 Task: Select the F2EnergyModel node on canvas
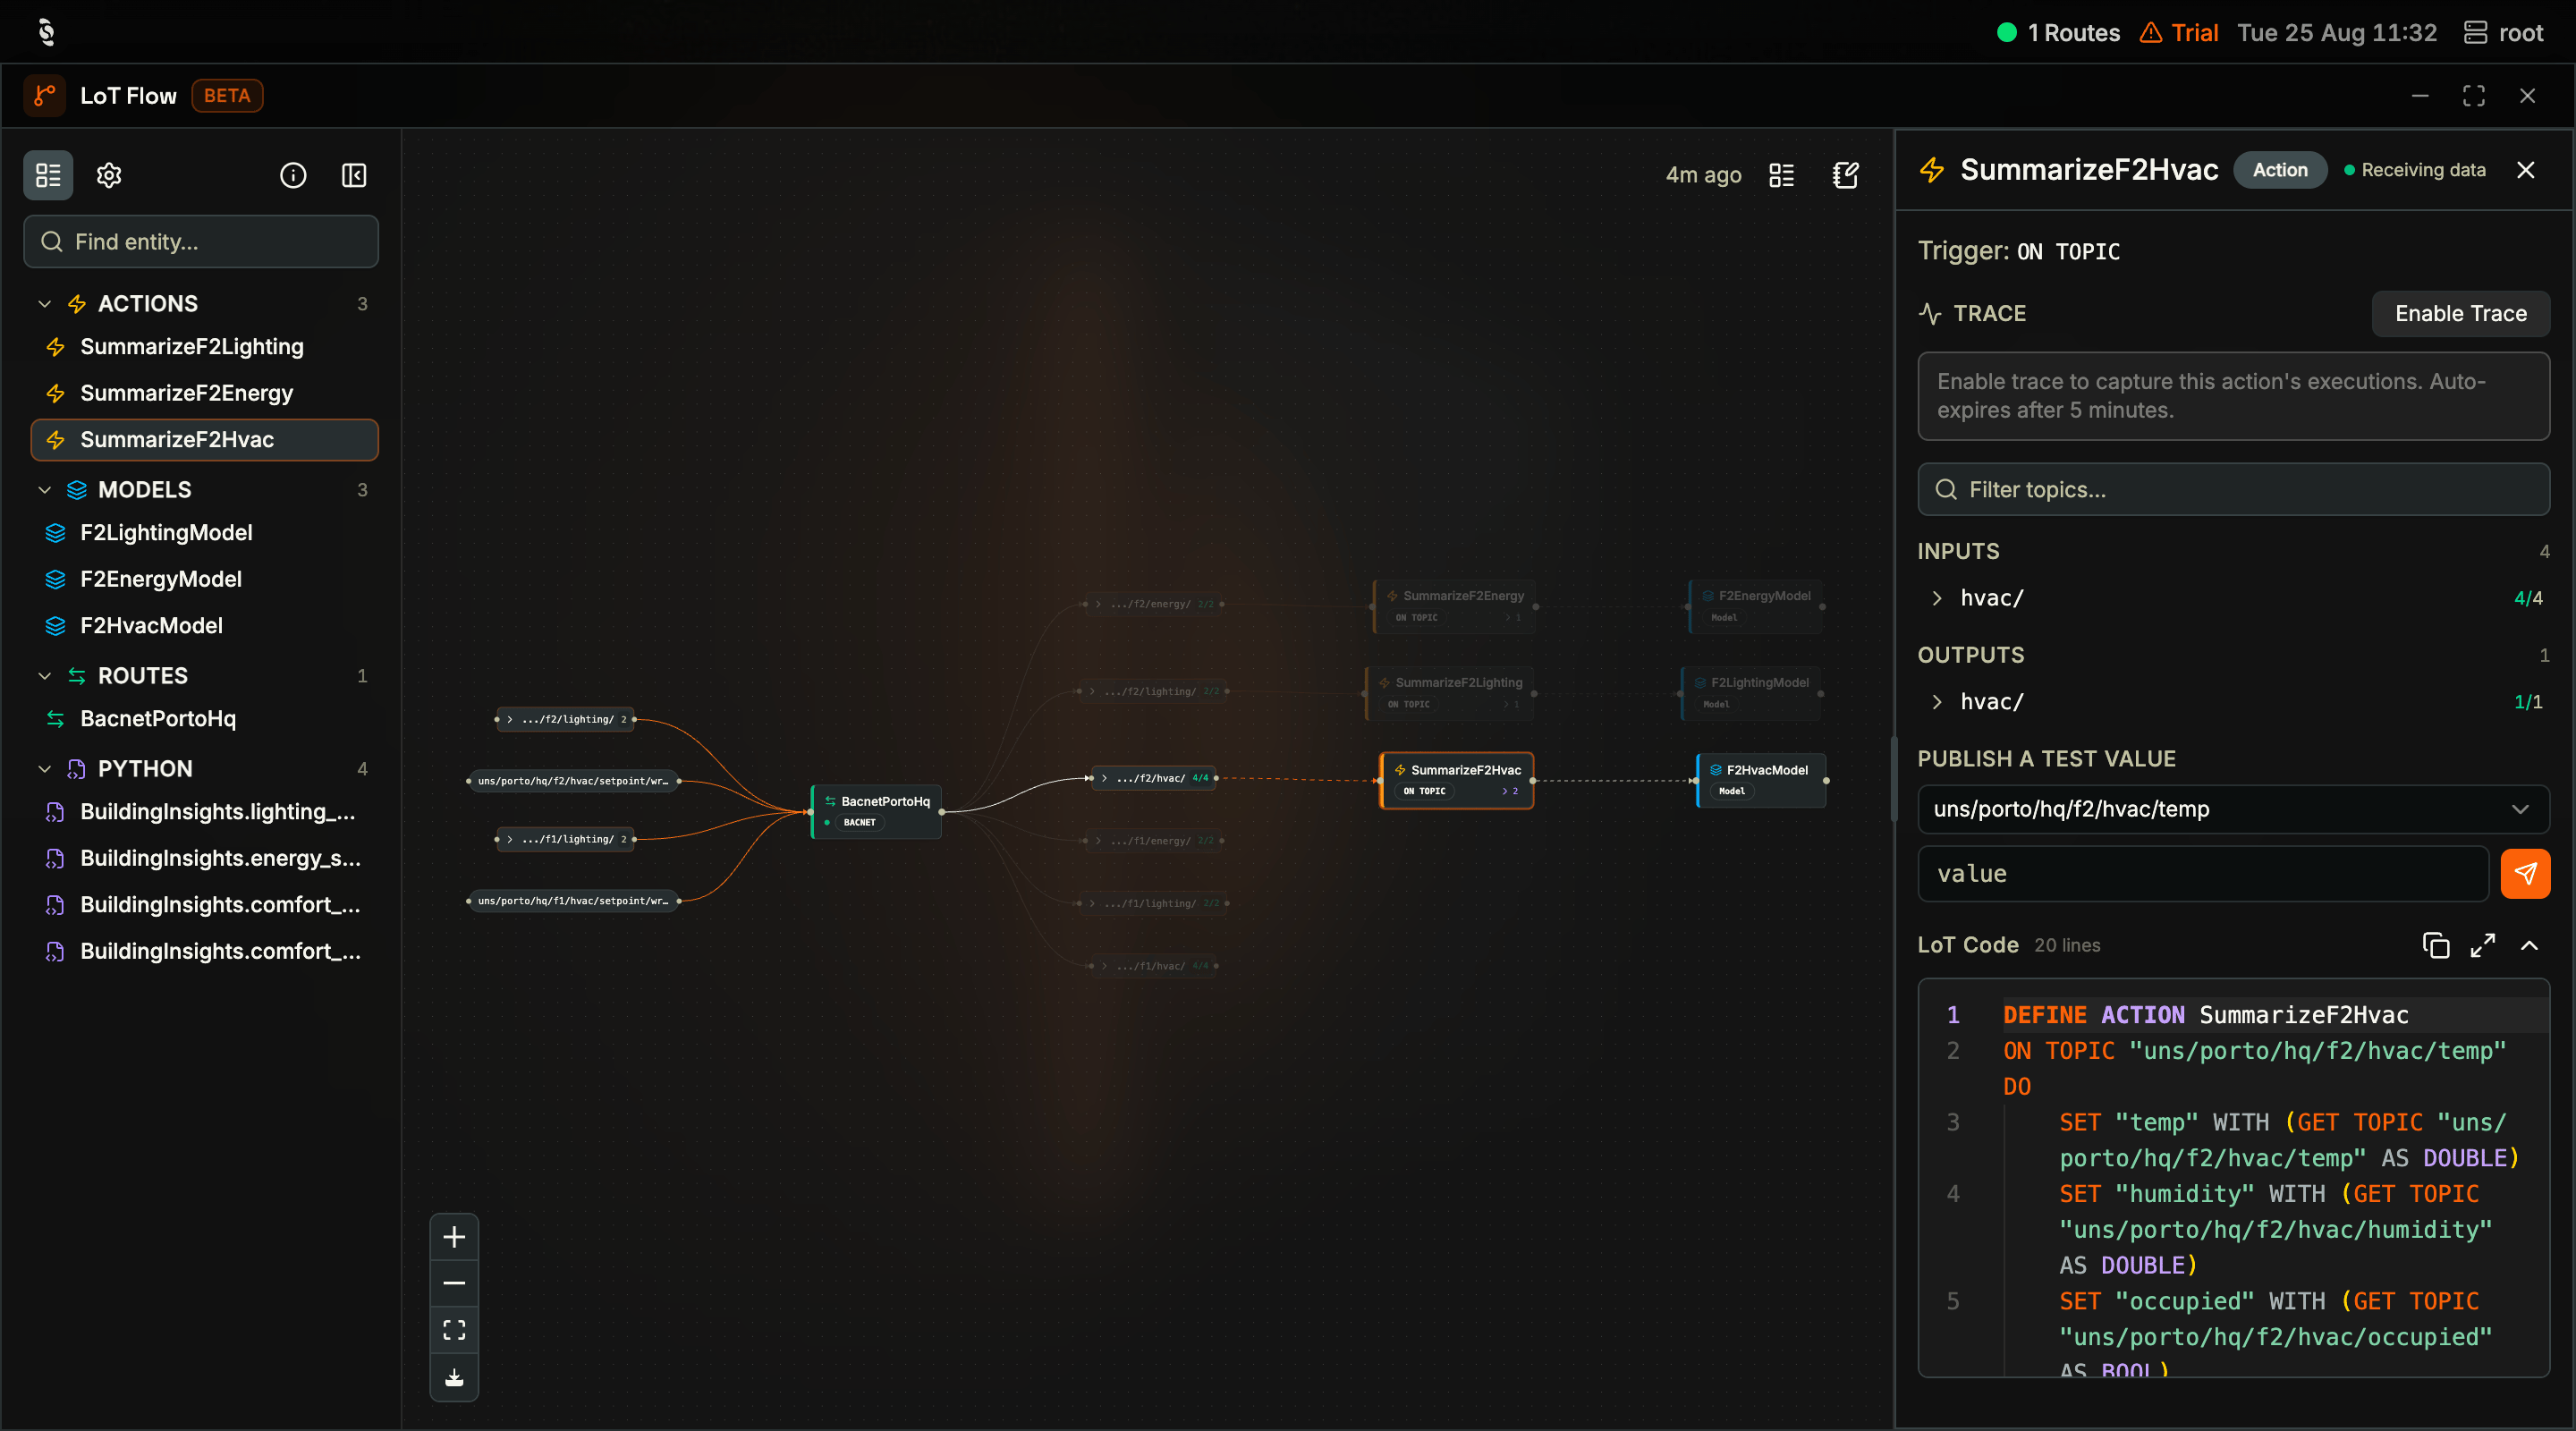(1756, 606)
